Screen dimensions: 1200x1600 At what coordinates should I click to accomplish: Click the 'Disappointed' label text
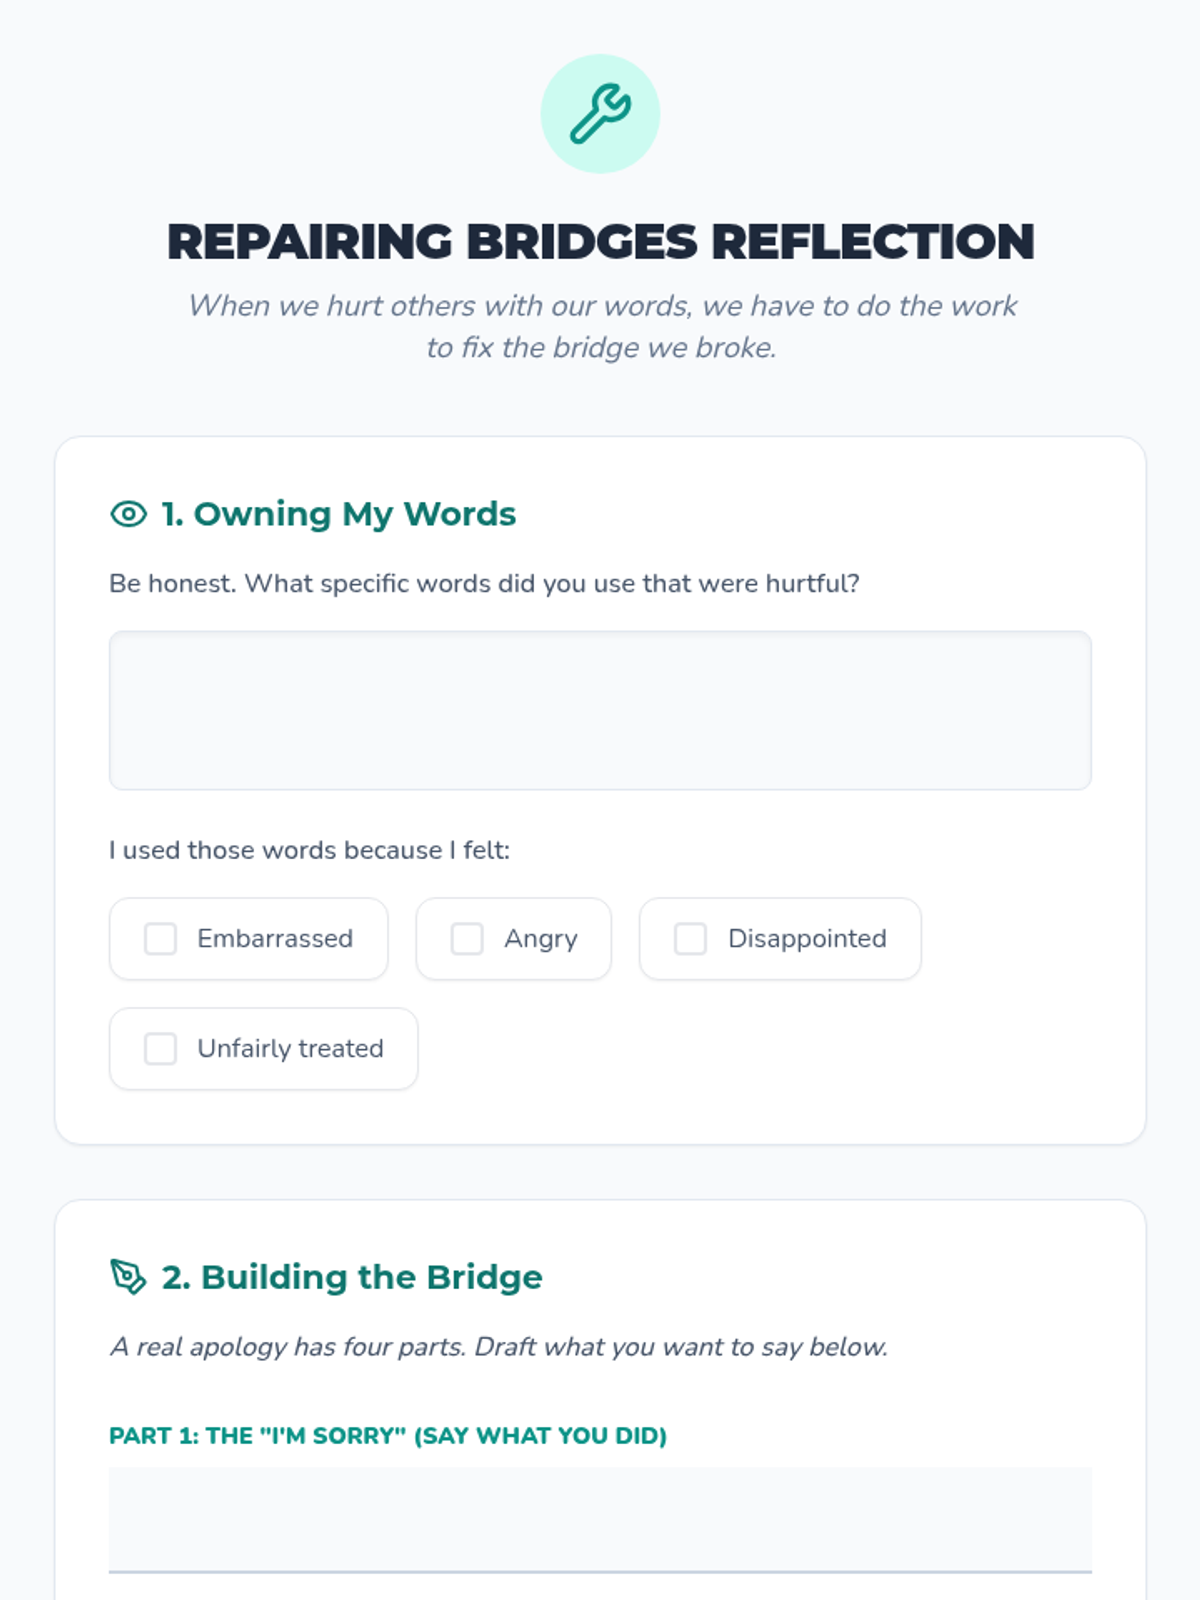[807, 939]
